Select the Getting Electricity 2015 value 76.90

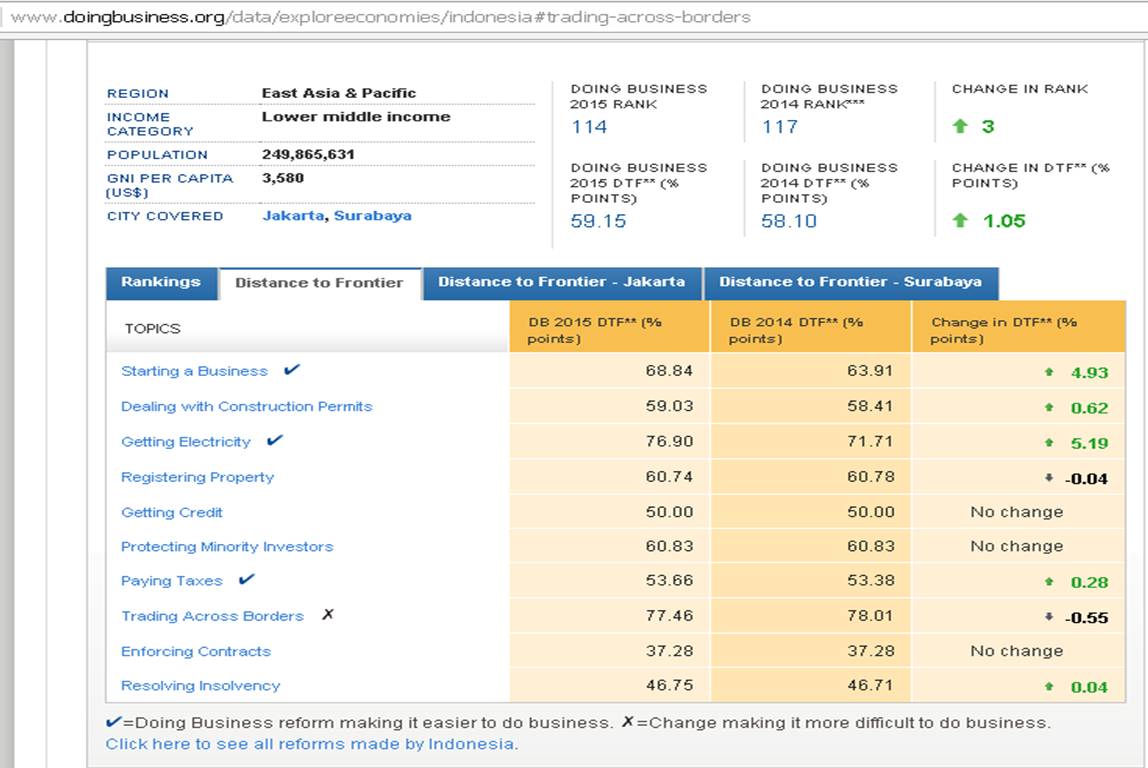pos(669,441)
